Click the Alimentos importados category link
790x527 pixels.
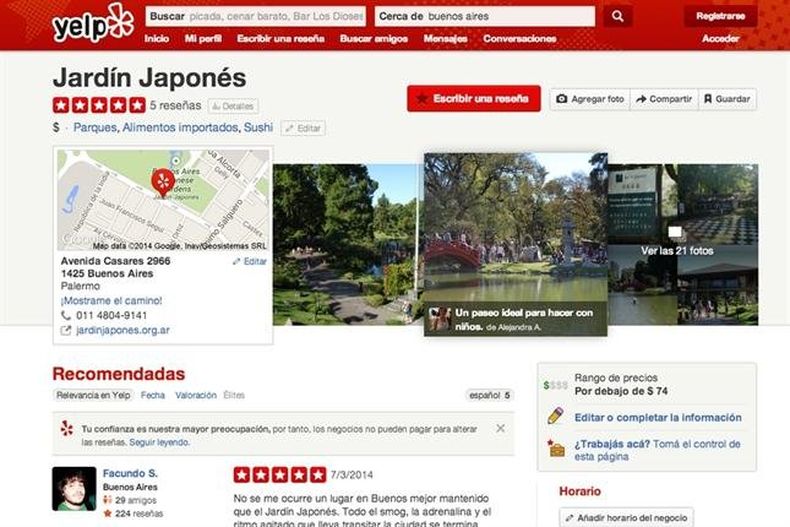click(x=180, y=127)
